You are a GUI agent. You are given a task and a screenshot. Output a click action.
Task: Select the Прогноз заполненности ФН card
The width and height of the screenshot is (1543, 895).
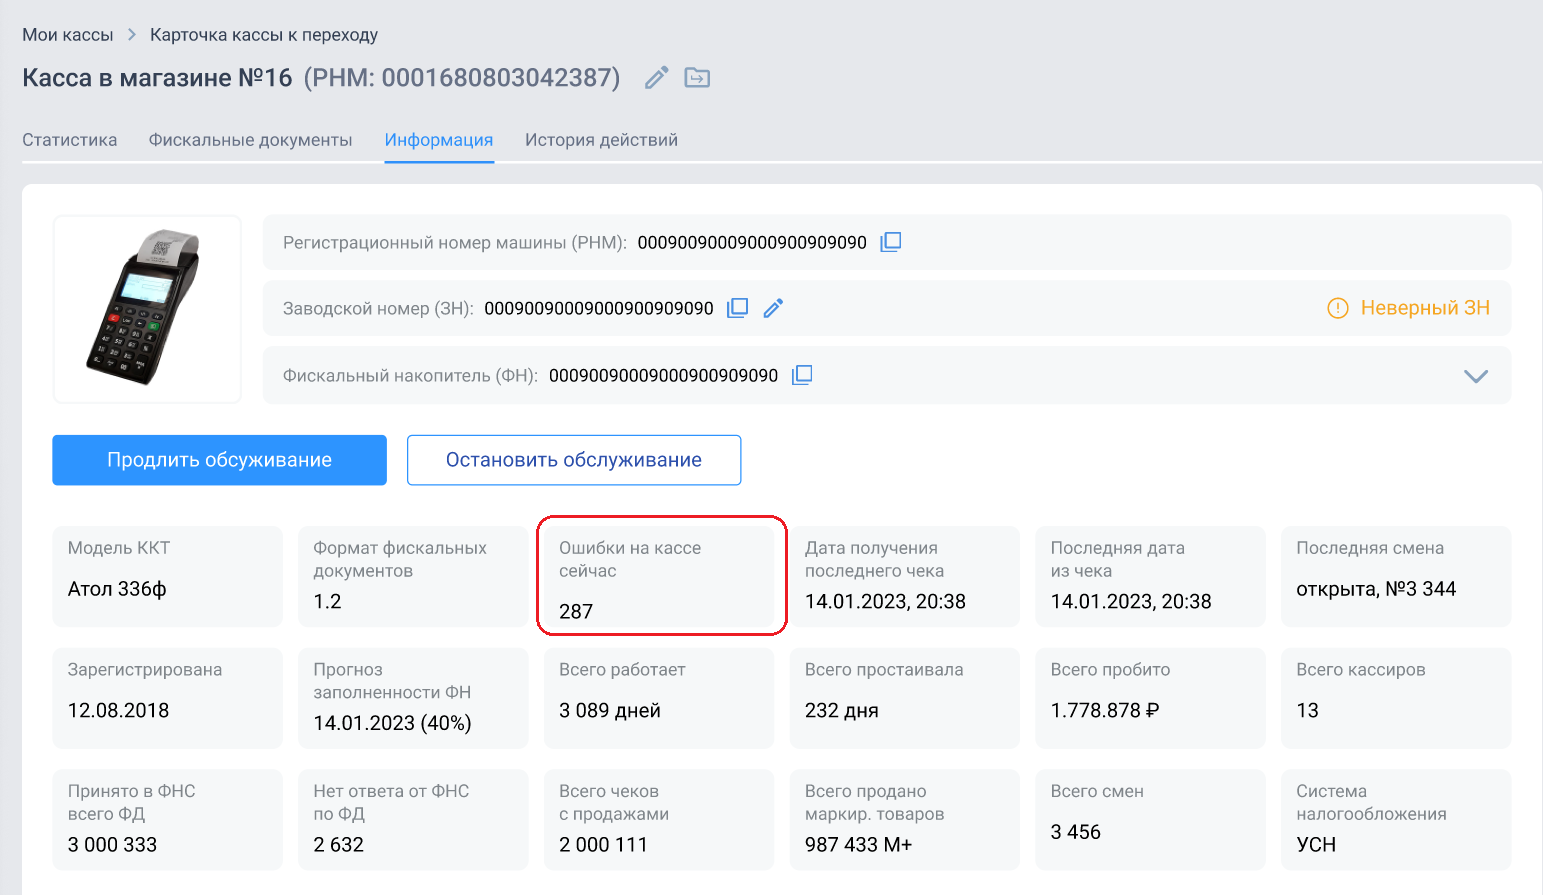point(413,698)
